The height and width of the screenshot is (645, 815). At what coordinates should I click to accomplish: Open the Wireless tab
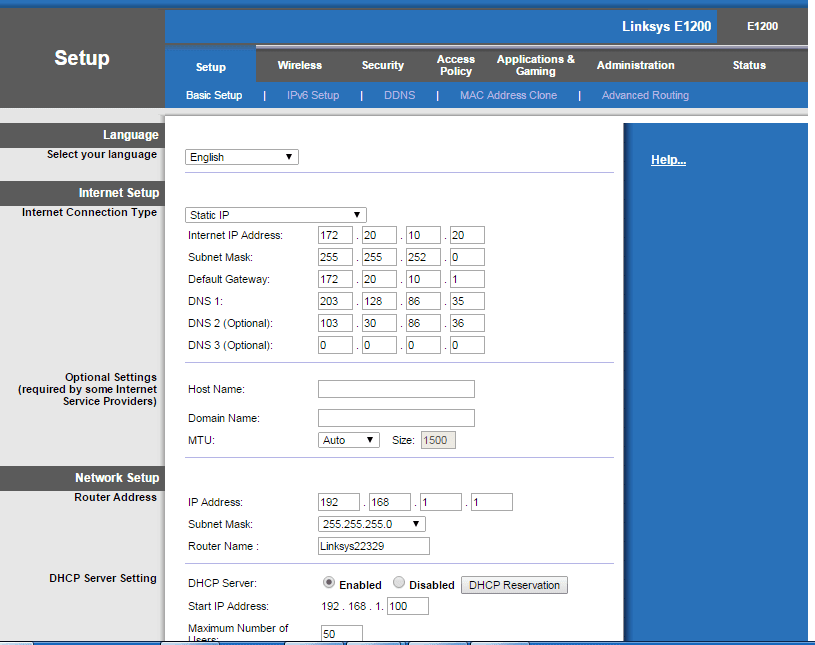pos(299,65)
